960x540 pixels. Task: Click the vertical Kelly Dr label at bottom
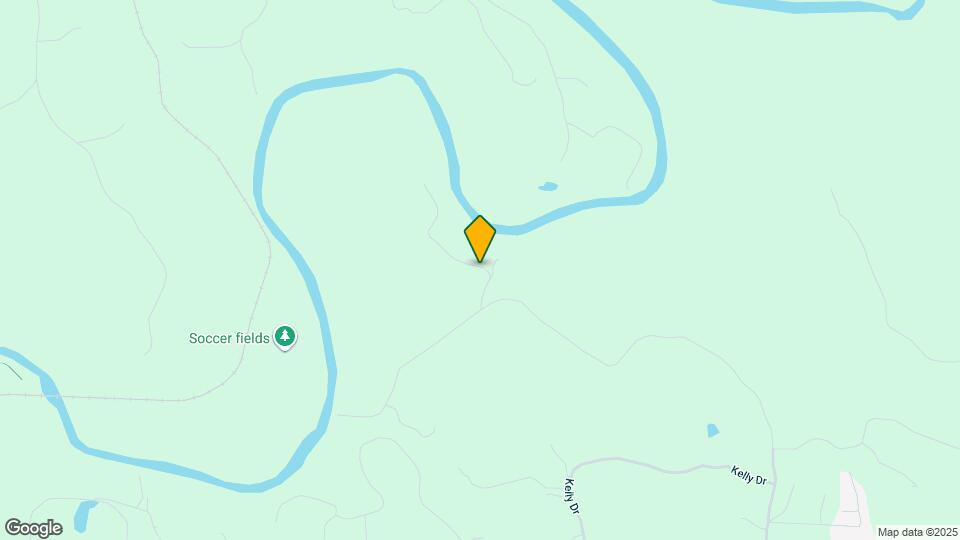coord(571,497)
